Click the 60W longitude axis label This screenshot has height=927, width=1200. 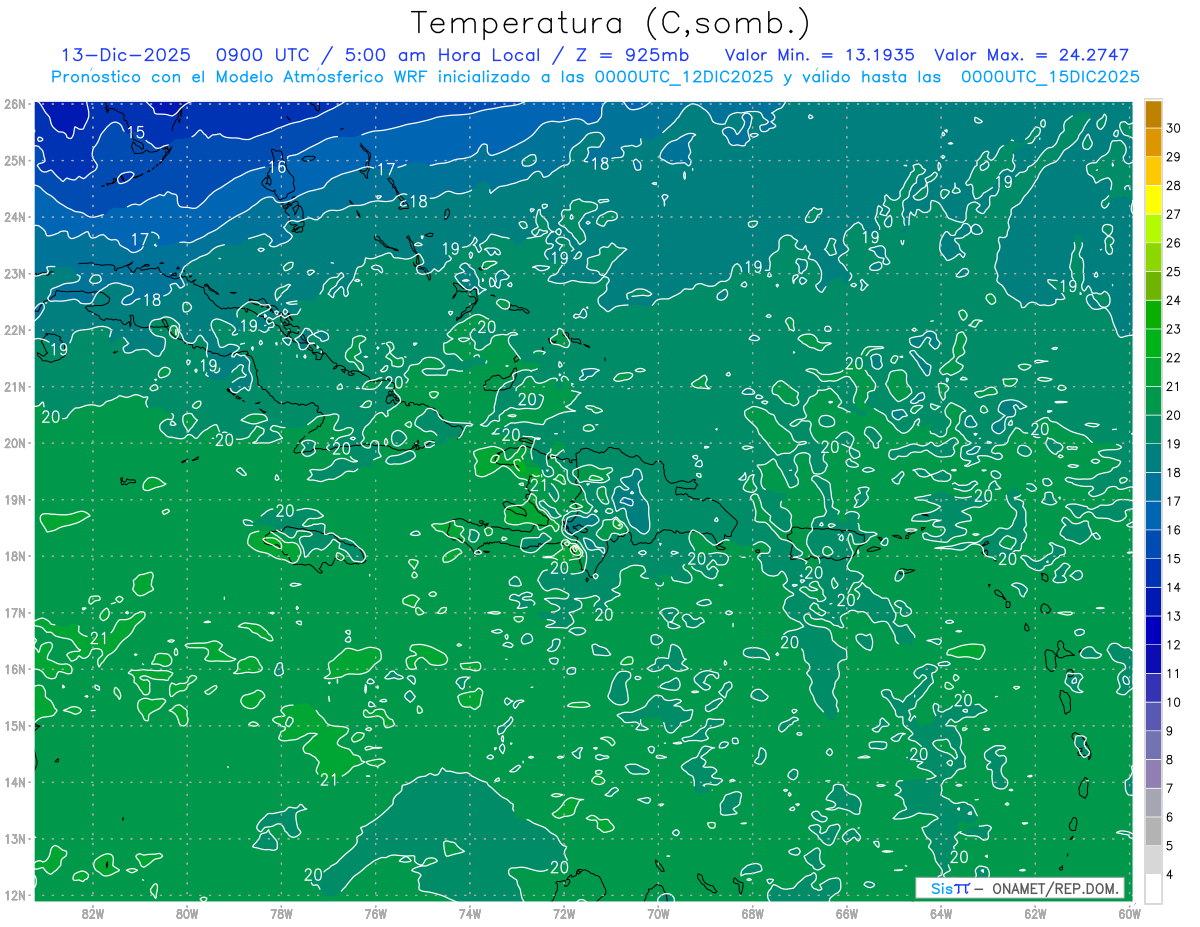coord(1128,913)
